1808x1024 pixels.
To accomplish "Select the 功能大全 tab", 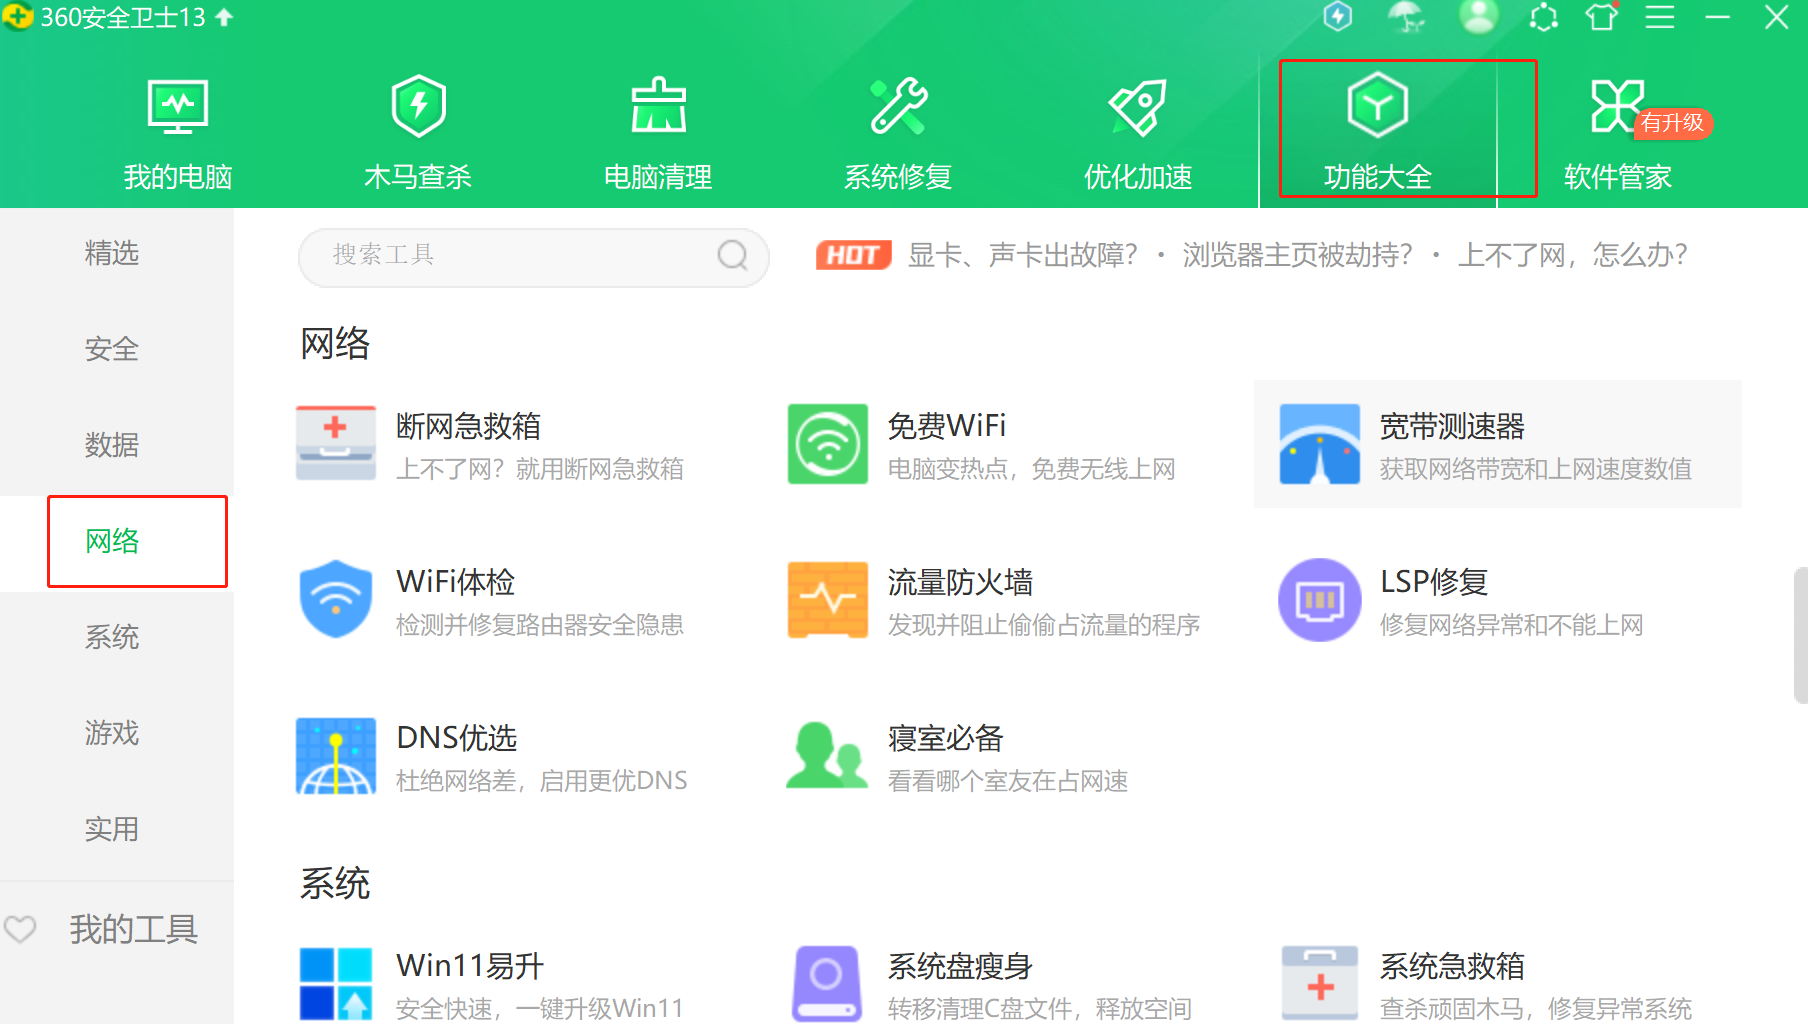I will click(x=1378, y=133).
